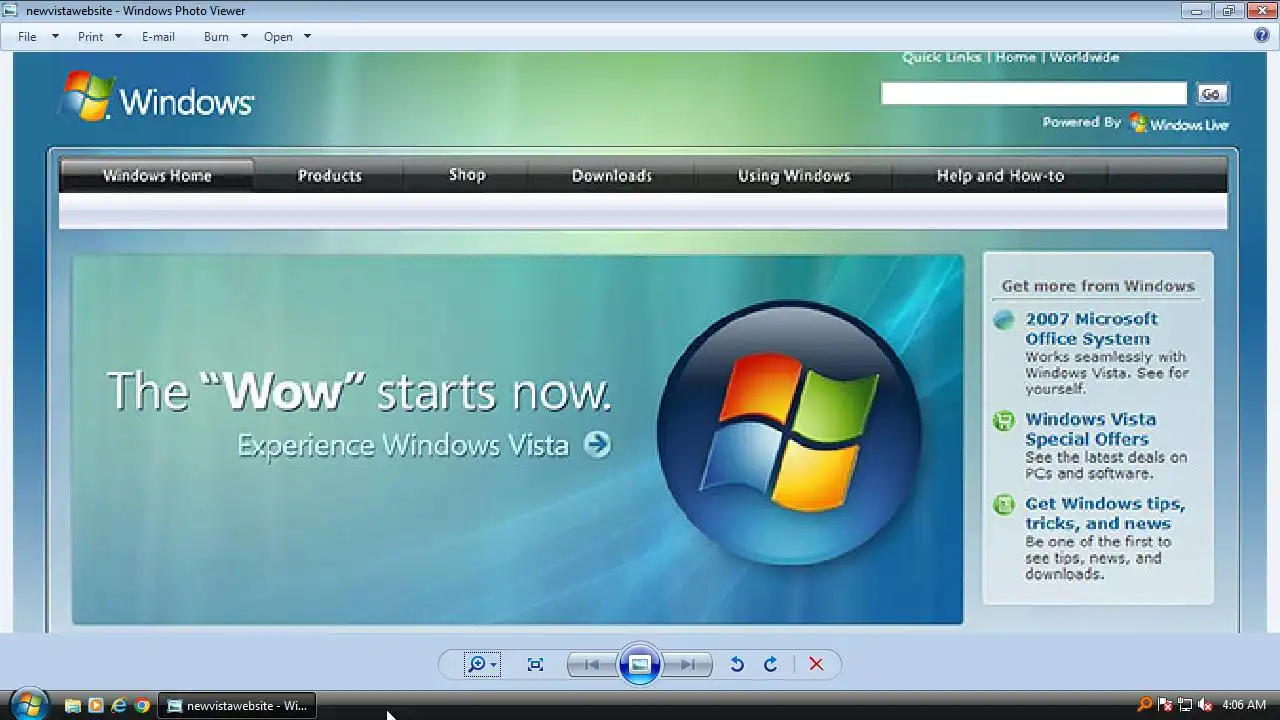Click the pictured Products tab
The image size is (1280, 720).
(330, 175)
